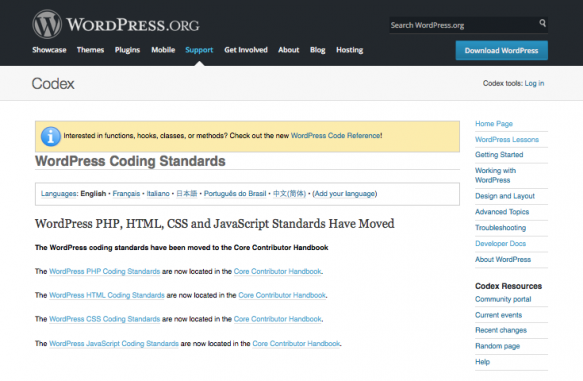This screenshot has width=583, height=381.
Task: Open WordPress CSS Coding Standards link
Action: click(x=104, y=319)
